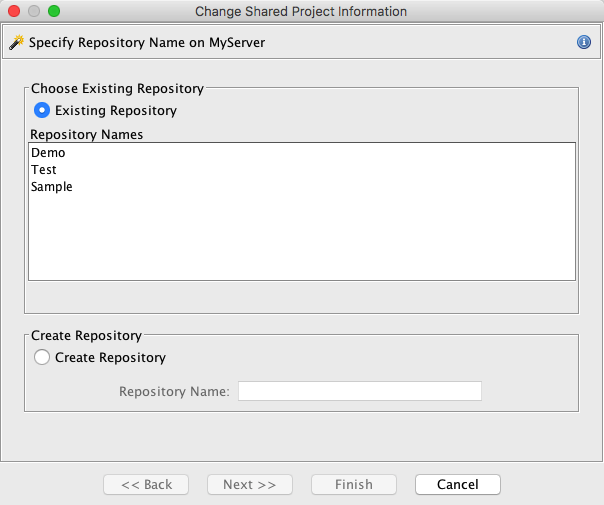Select the Existing Repository radio button
Image resolution: width=604 pixels, height=505 pixels.
(x=42, y=110)
